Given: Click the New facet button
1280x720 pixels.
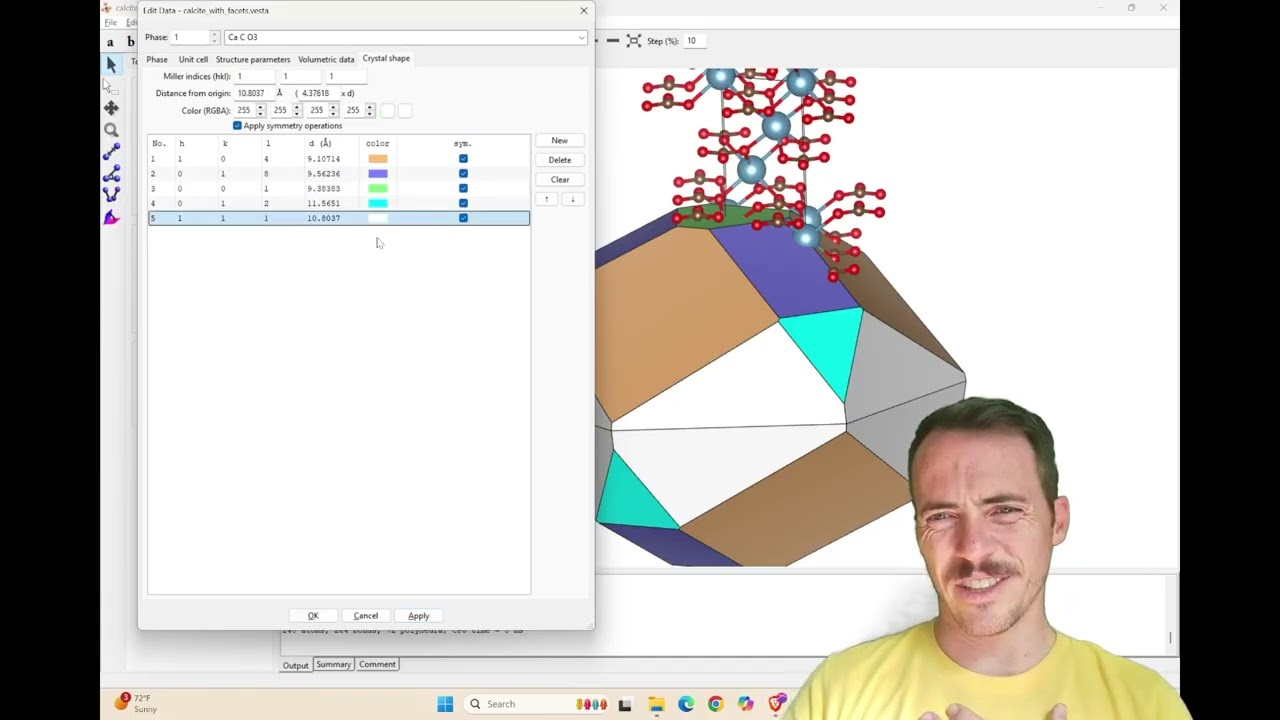Looking at the screenshot, I should 560,141.
